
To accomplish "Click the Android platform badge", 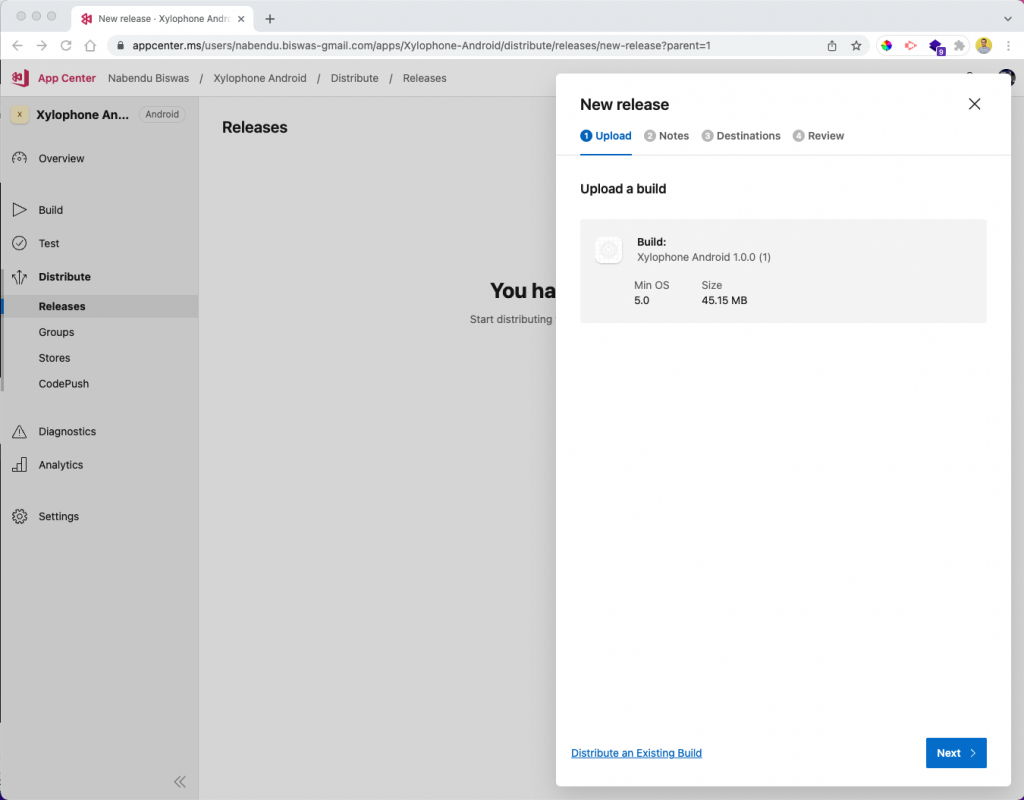I will coord(162,114).
